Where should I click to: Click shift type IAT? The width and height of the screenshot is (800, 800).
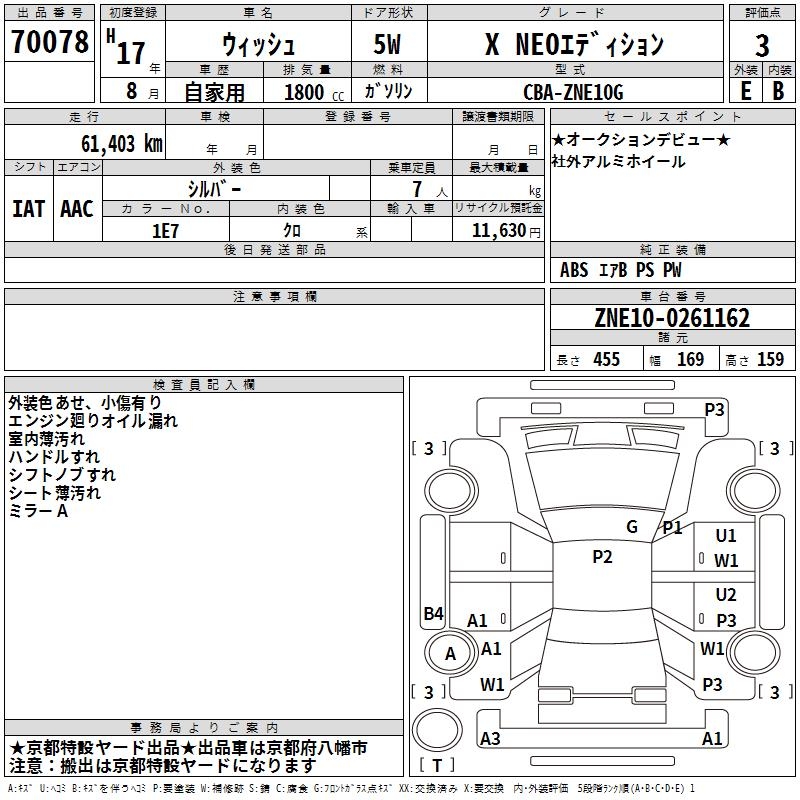point(29,209)
